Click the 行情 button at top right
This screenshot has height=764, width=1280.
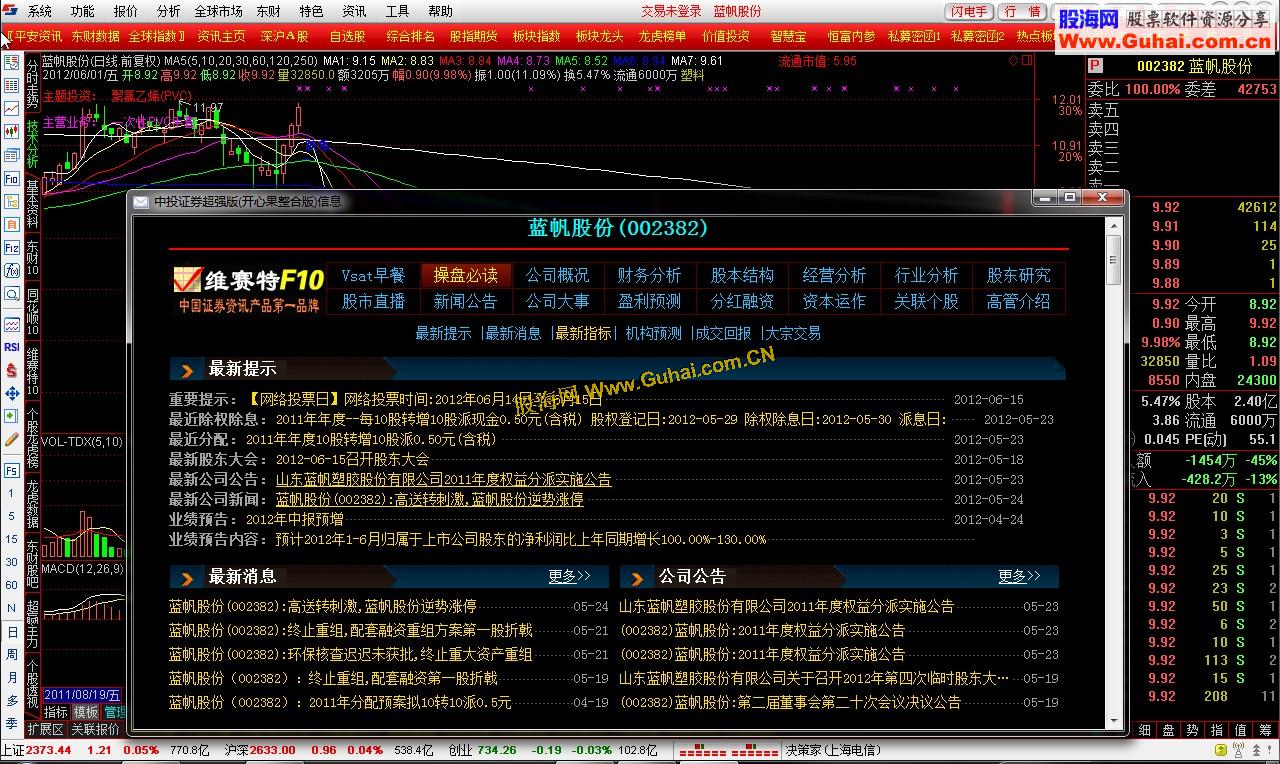1022,11
